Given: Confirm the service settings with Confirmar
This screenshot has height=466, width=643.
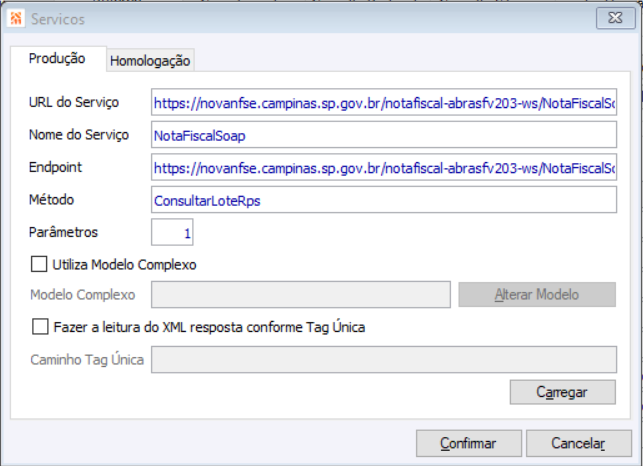Looking at the screenshot, I should tap(468, 443).
